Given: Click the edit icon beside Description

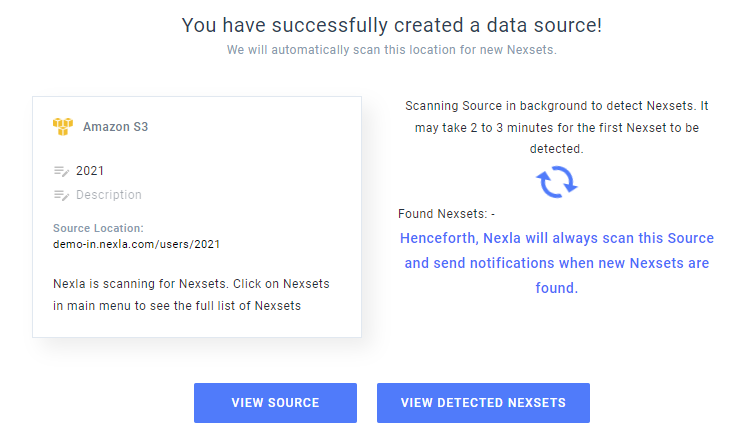Looking at the screenshot, I should tap(61, 195).
